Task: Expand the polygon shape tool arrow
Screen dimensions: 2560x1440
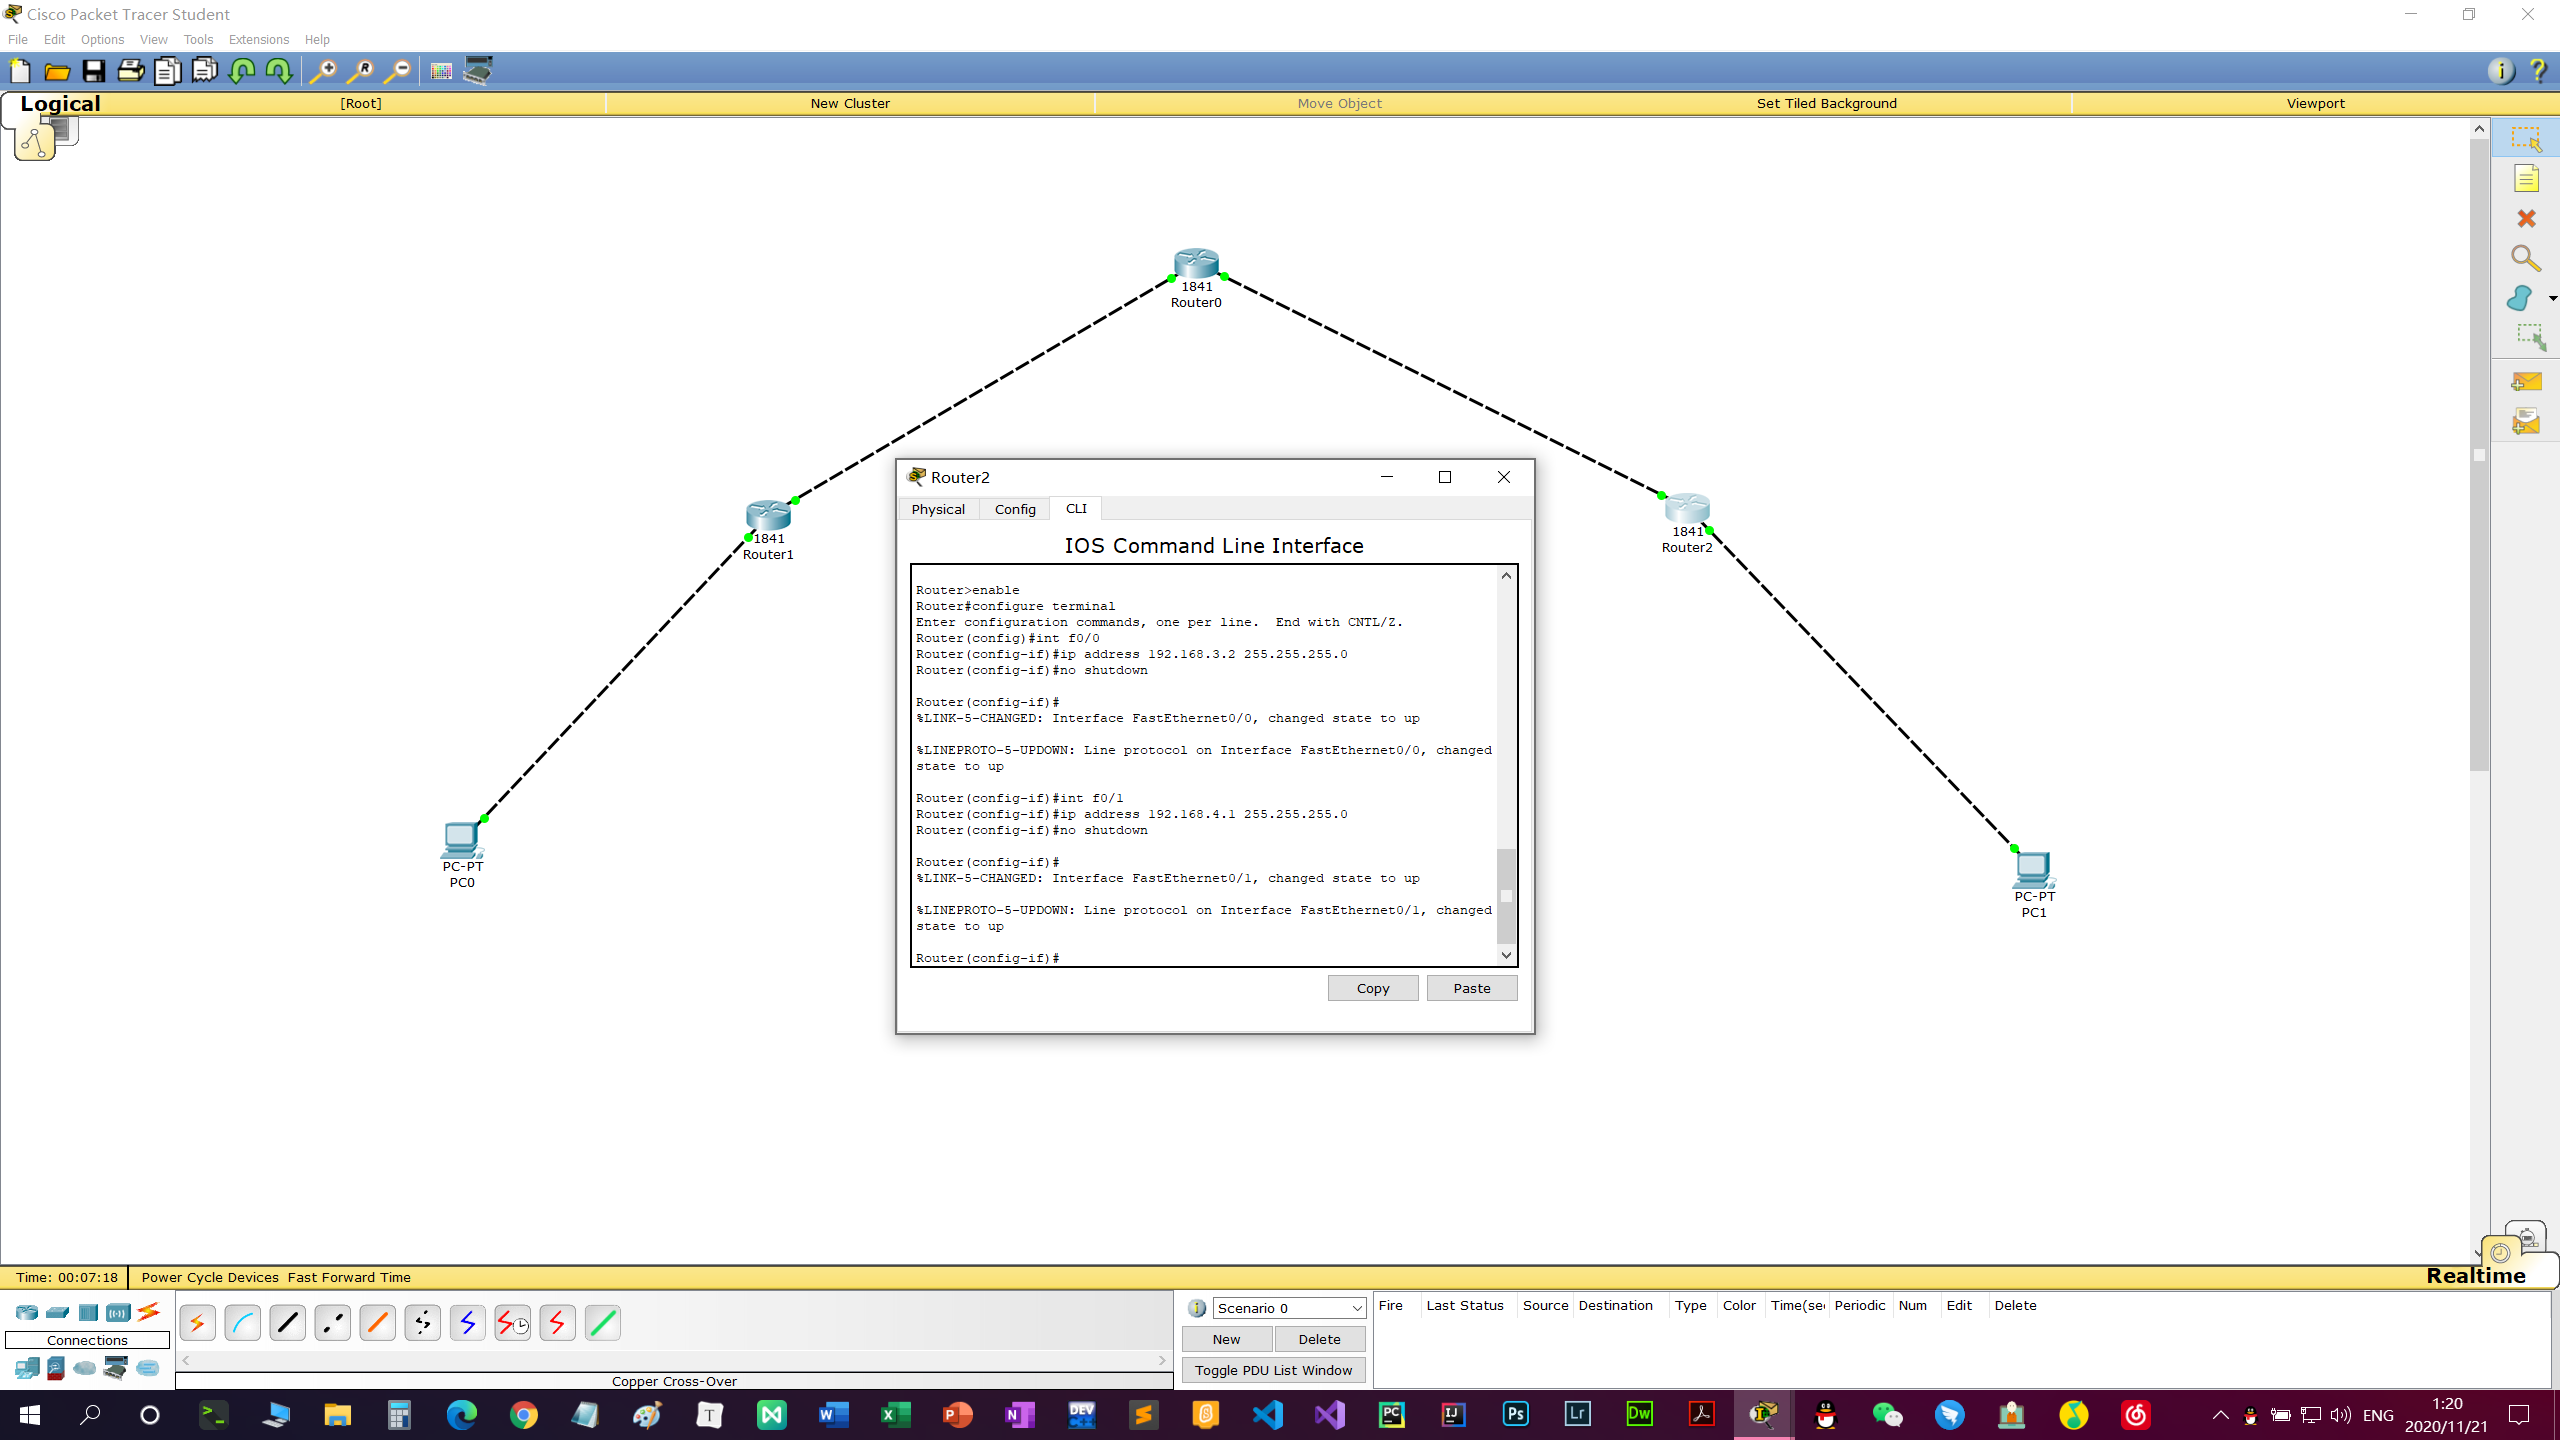Action: pyautogui.click(x=2552, y=298)
